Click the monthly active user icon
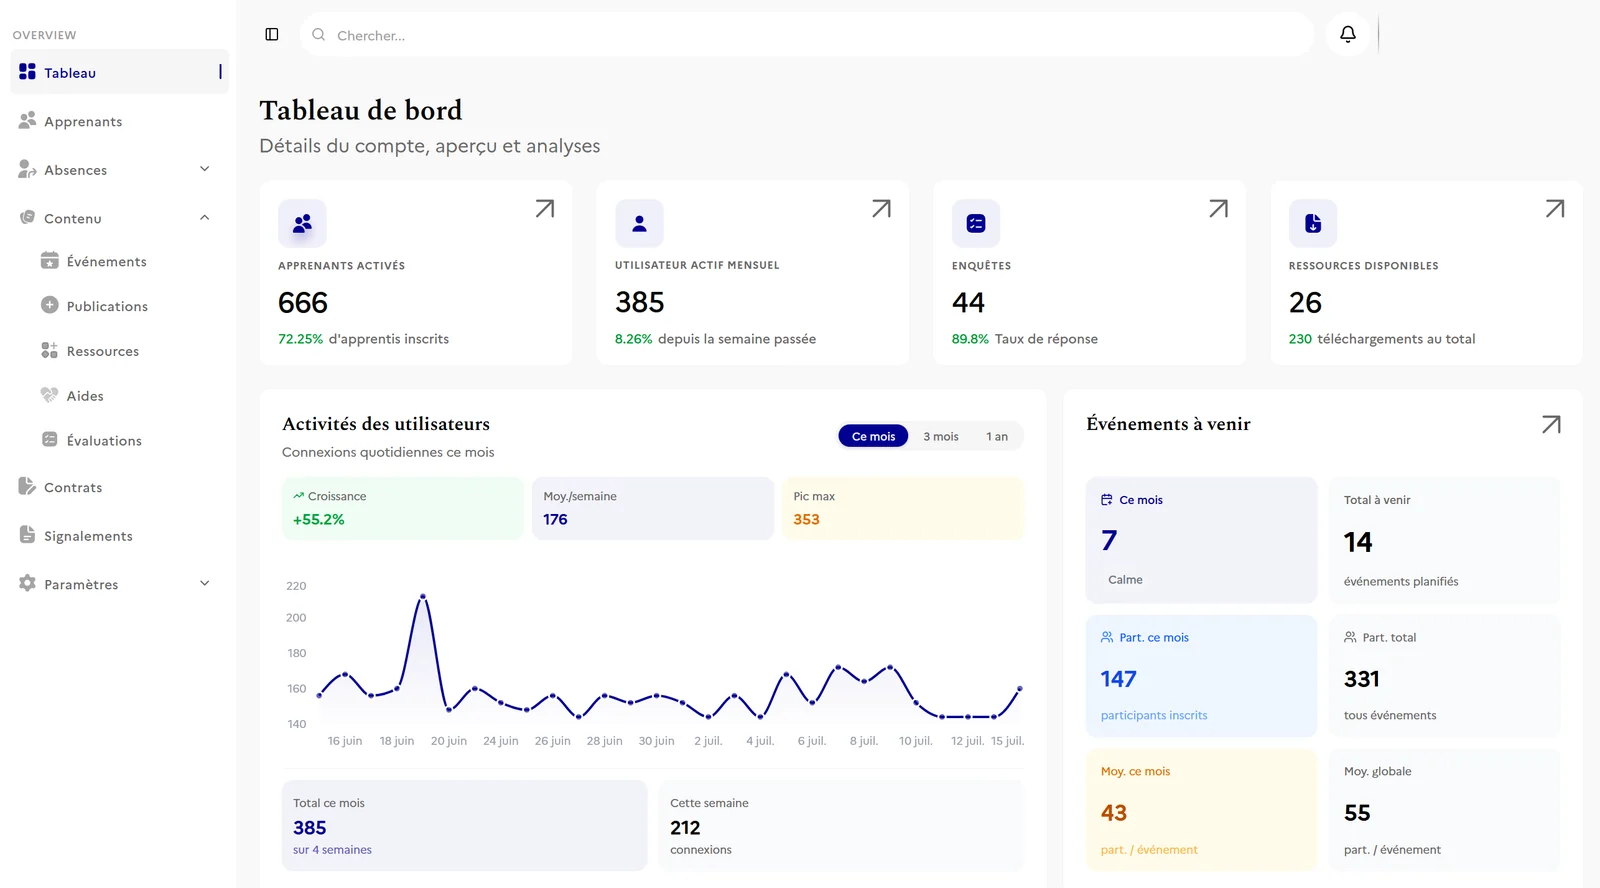The image size is (1600, 888). (639, 224)
